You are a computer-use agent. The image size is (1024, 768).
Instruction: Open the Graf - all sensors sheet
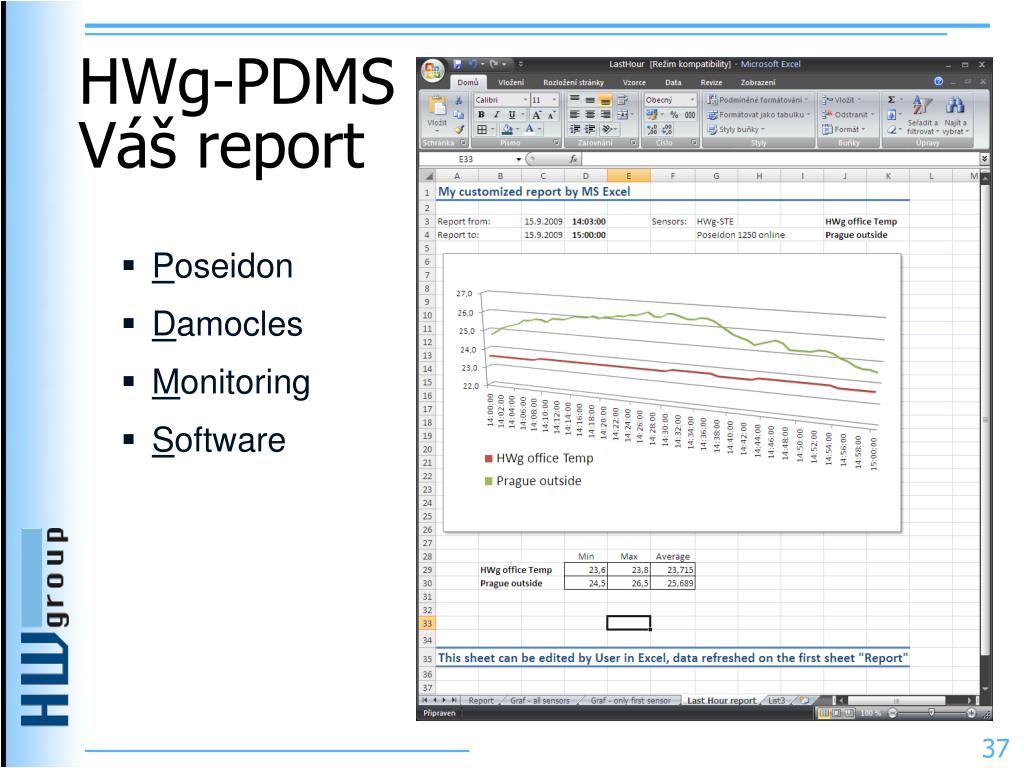pyautogui.click(x=539, y=700)
